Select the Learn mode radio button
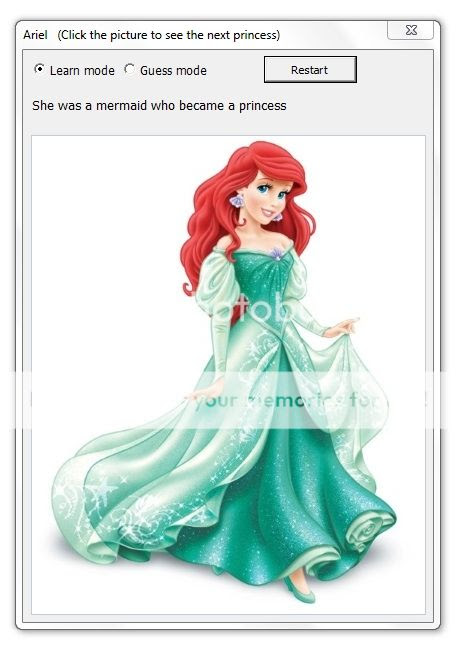The image size is (457, 646). tap(39, 69)
